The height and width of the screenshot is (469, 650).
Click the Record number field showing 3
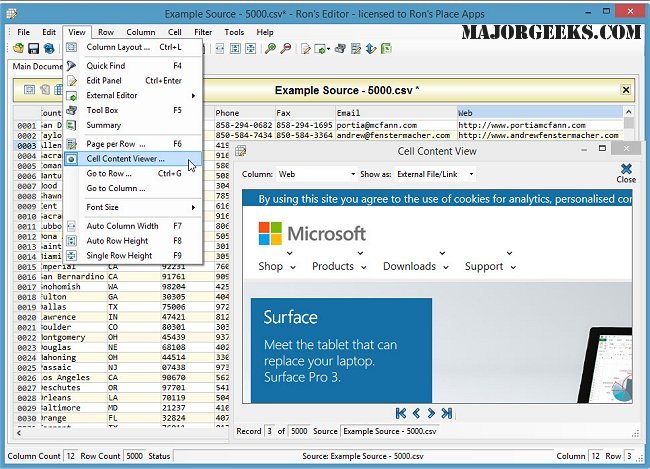pos(269,431)
